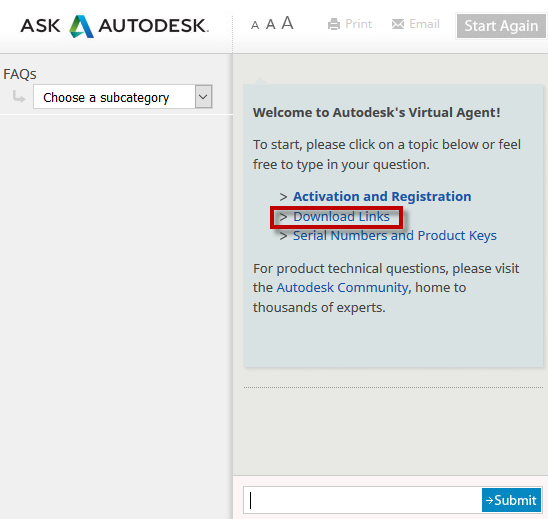The image size is (548, 519).
Task: Click the Print printer icon
Action: 334,24
